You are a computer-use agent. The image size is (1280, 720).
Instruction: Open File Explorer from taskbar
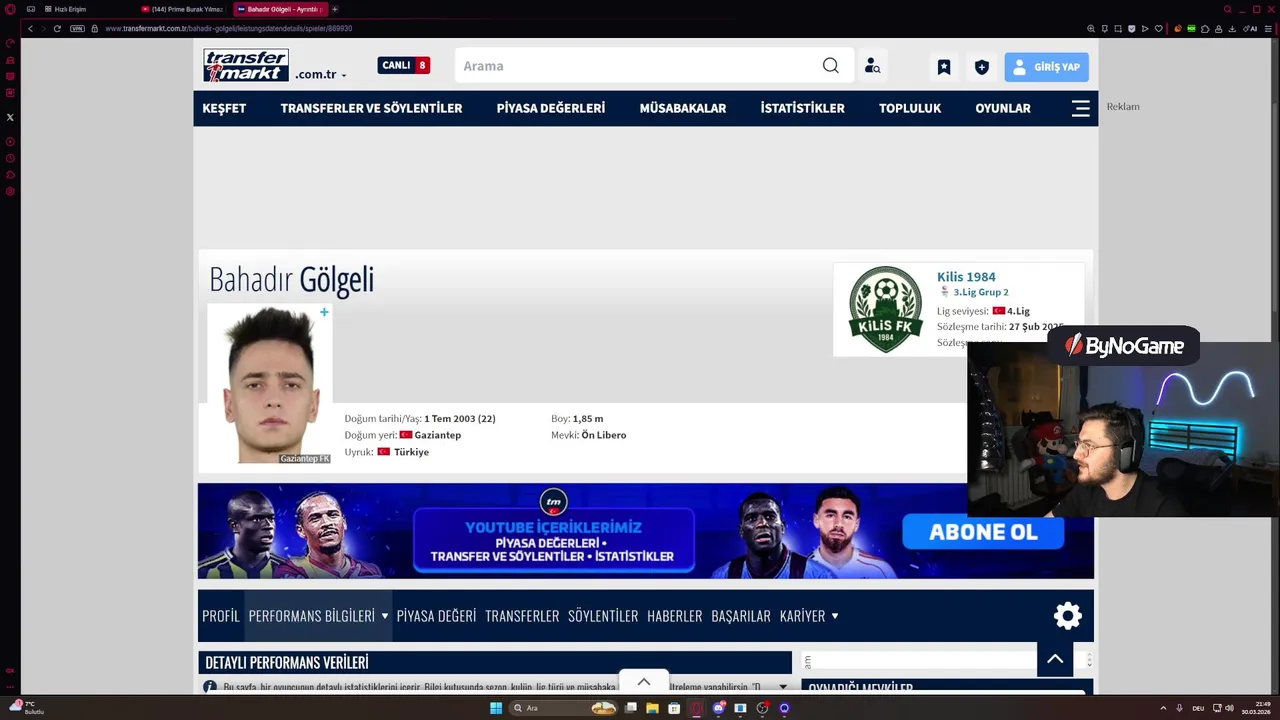(652, 708)
